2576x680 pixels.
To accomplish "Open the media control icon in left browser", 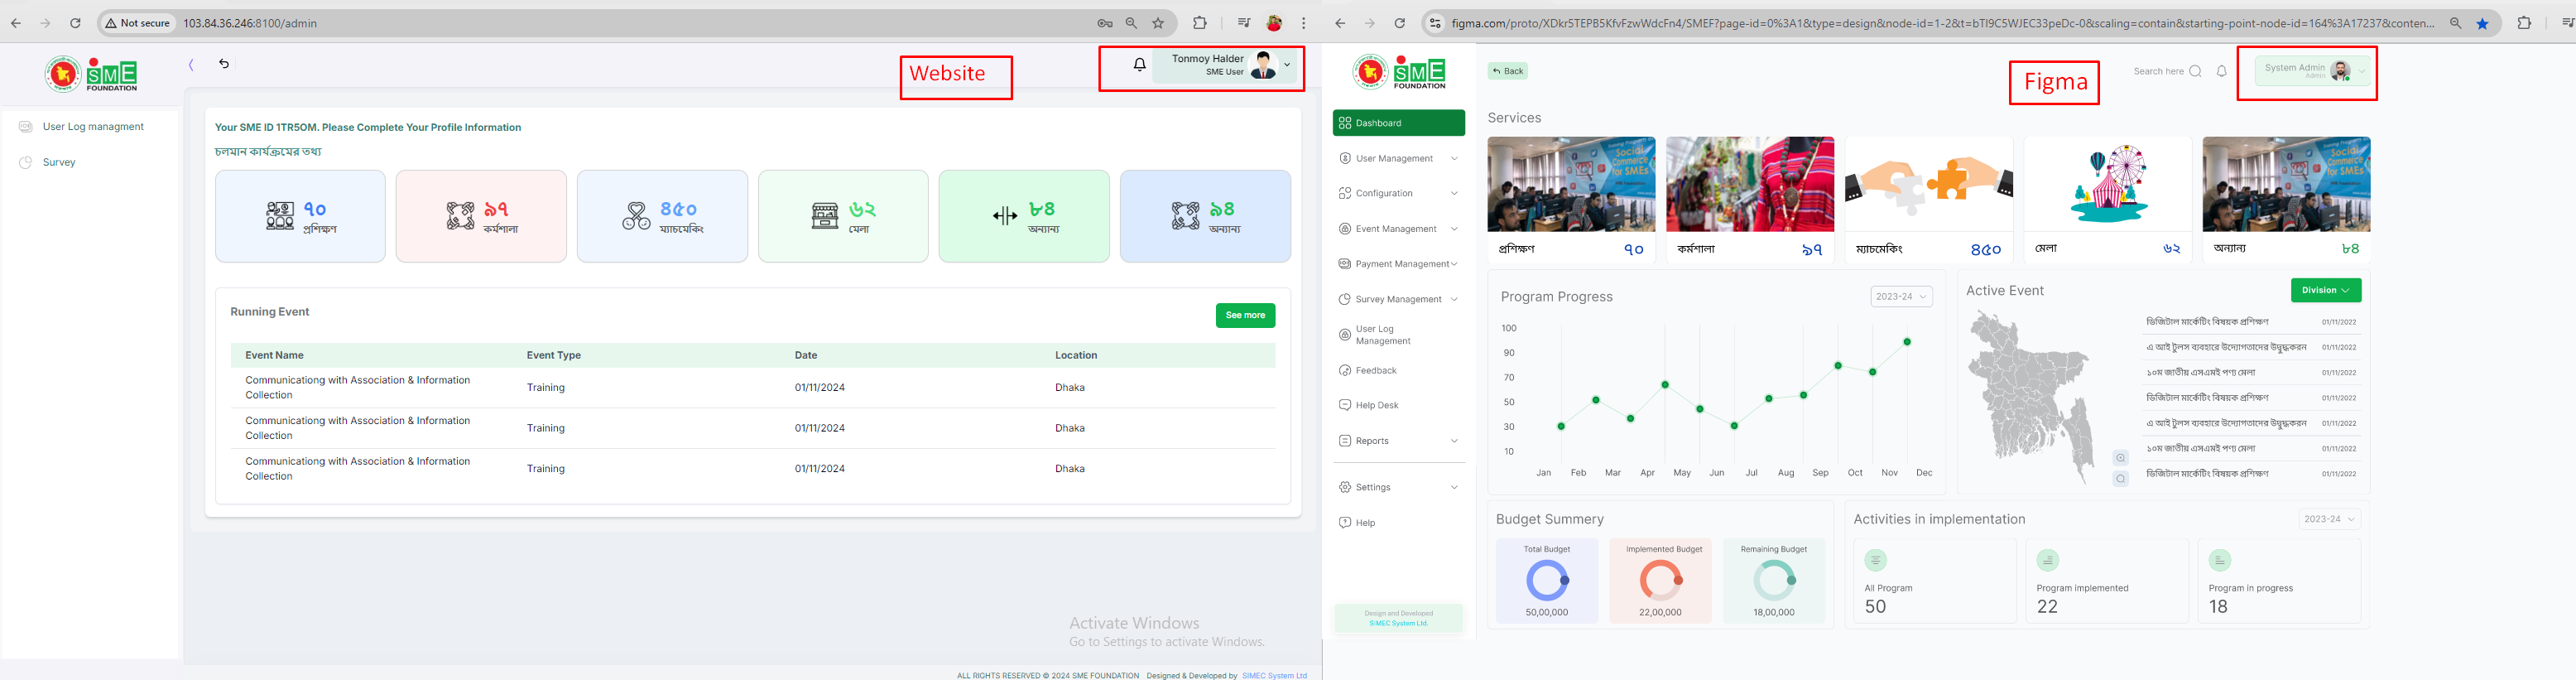I will [1244, 23].
